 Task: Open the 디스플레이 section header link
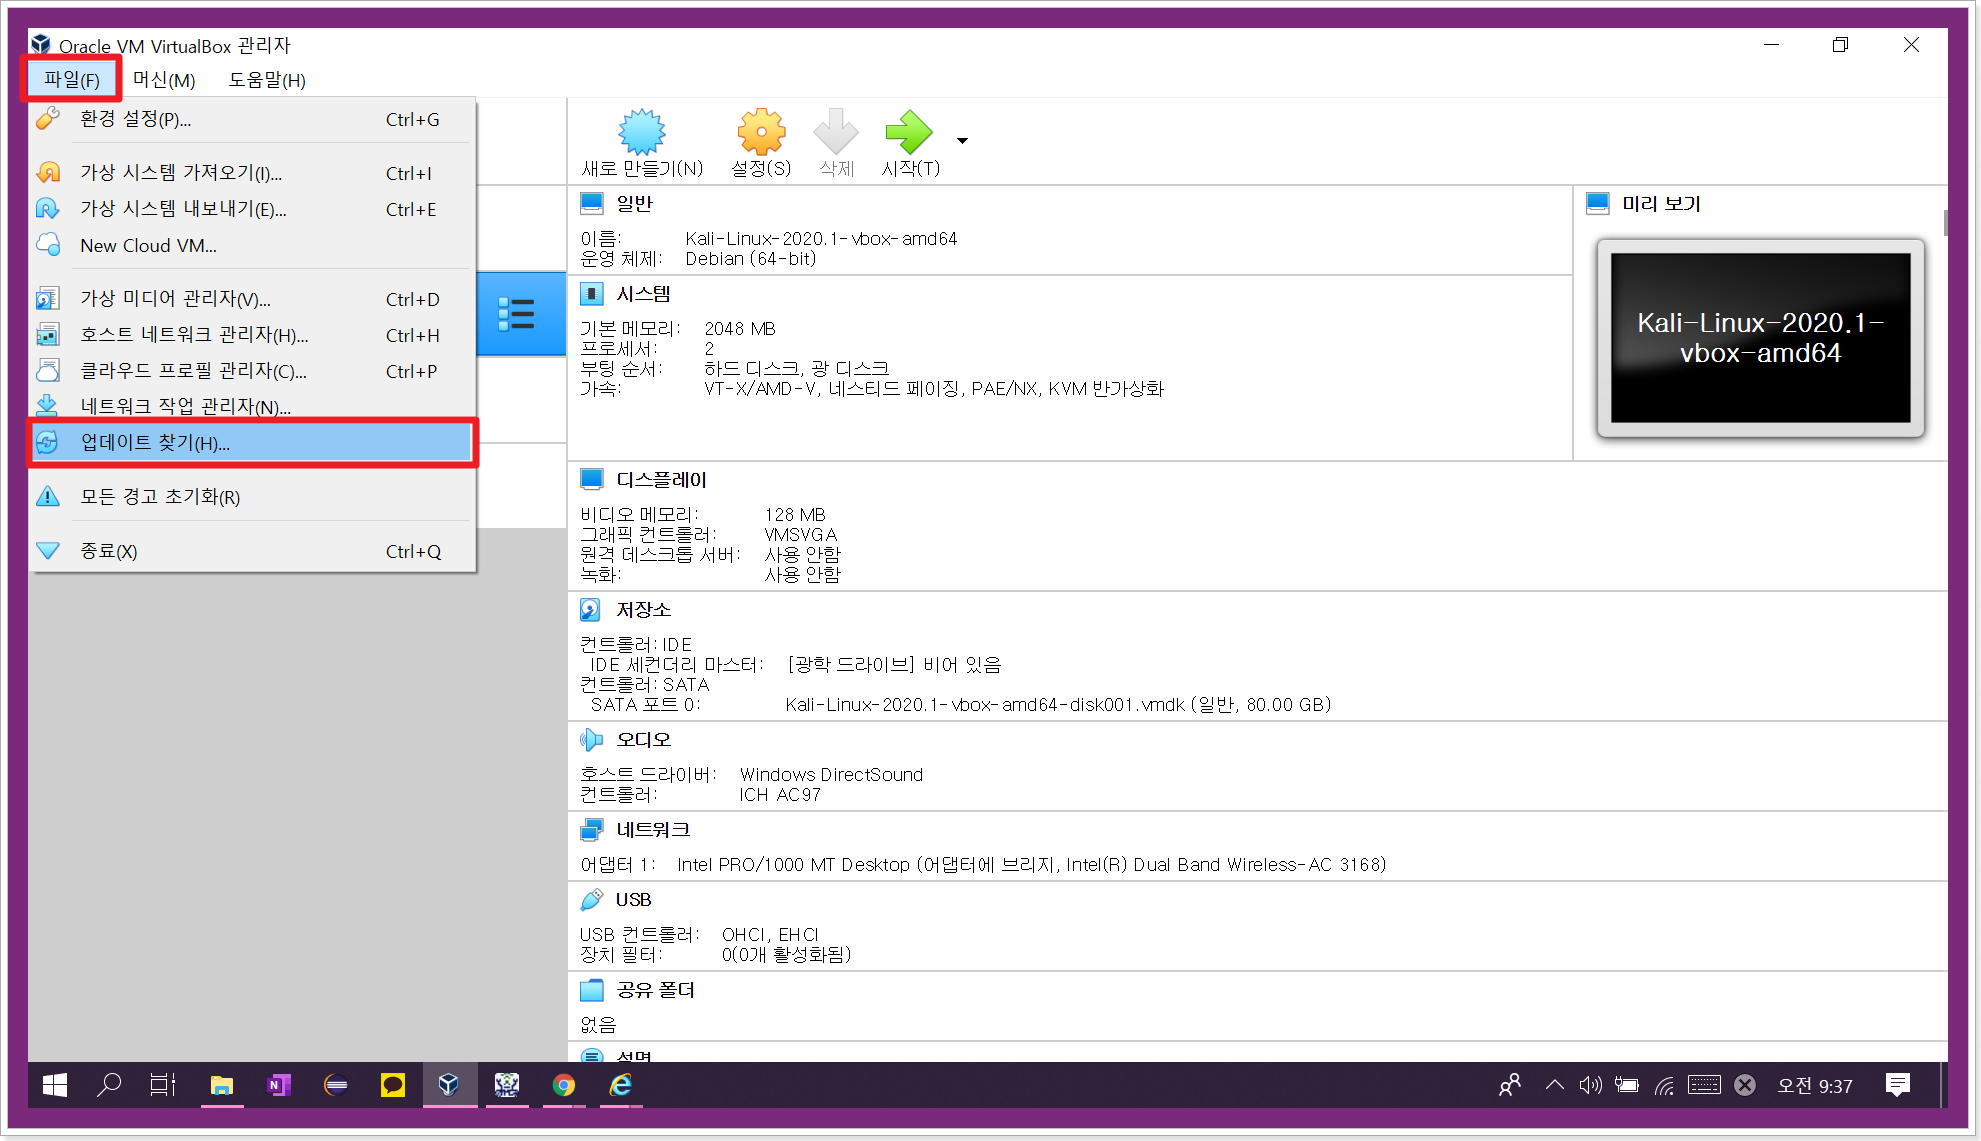[x=661, y=479]
